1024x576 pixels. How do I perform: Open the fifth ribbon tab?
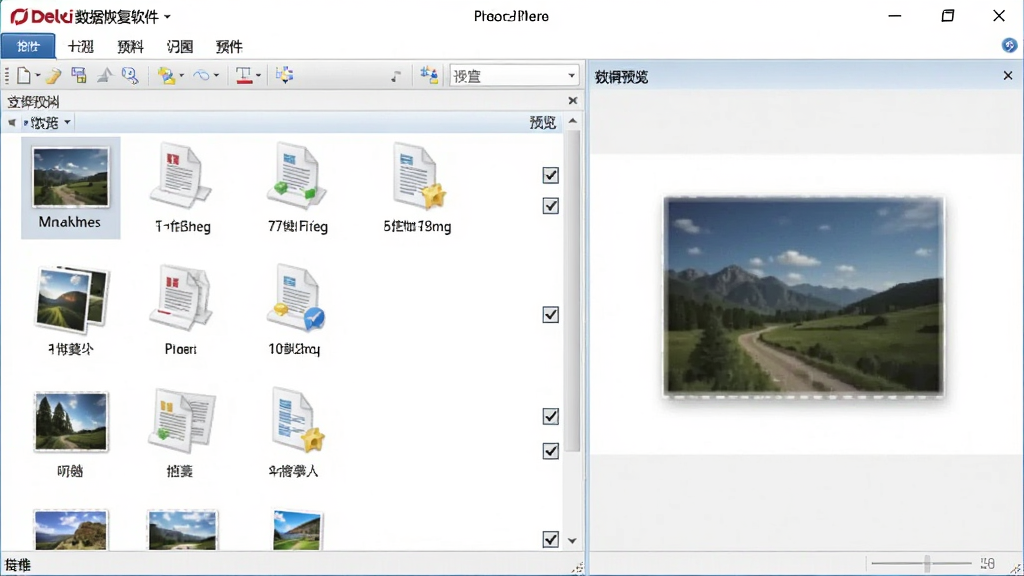[x=229, y=46]
